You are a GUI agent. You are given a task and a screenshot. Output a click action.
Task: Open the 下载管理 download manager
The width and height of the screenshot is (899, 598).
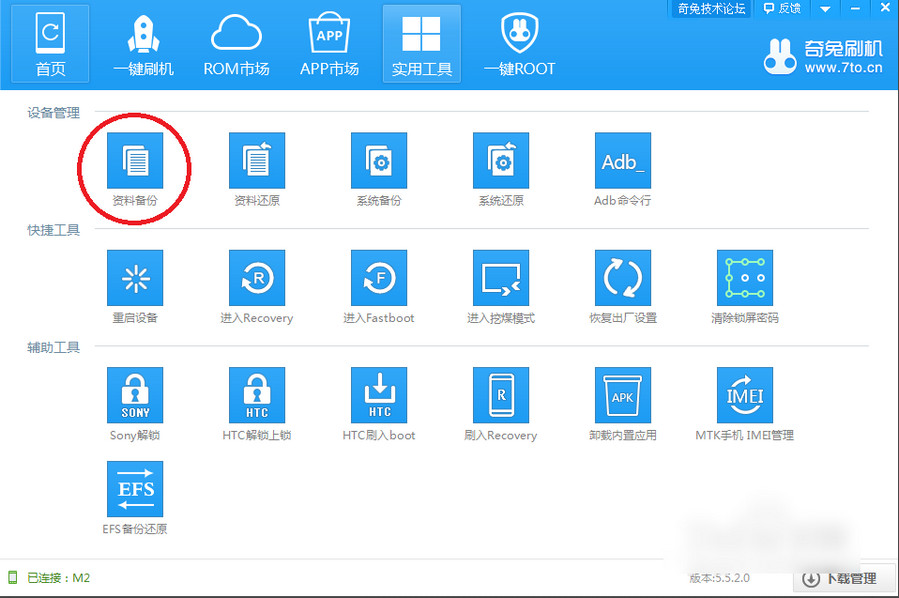point(844,579)
